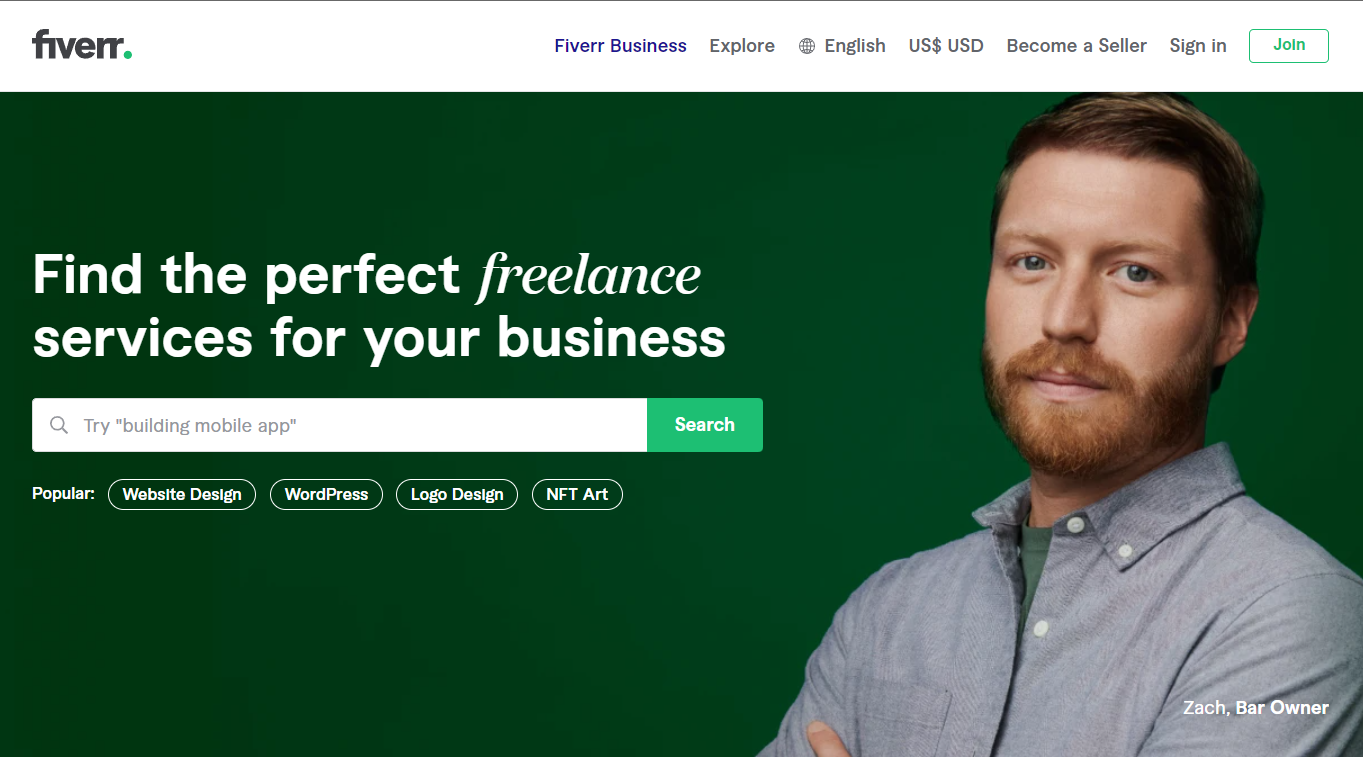Click the green Search button

click(705, 425)
